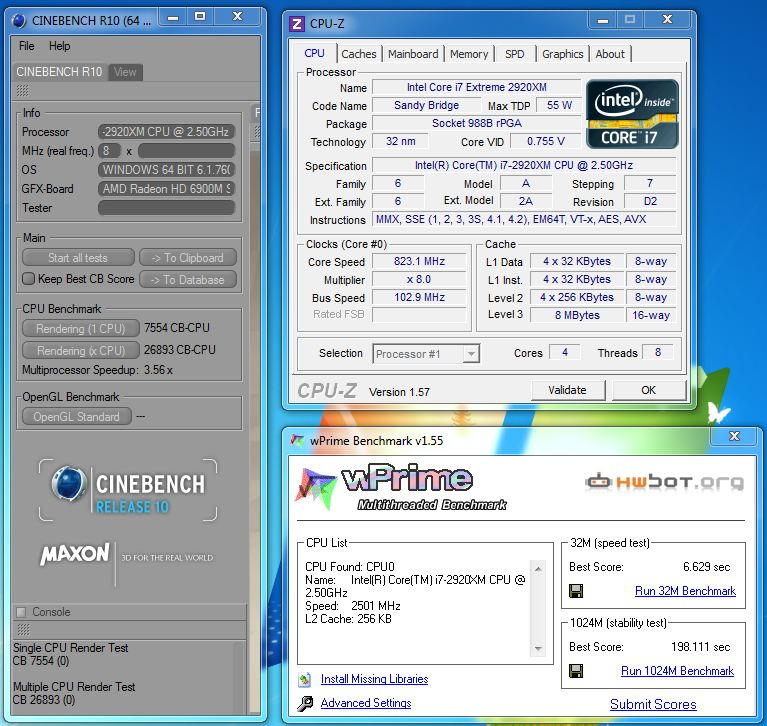The width and height of the screenshot is (767, 726).
Task: Click the 7554 CB-CPU score
Action: [177, 328]
